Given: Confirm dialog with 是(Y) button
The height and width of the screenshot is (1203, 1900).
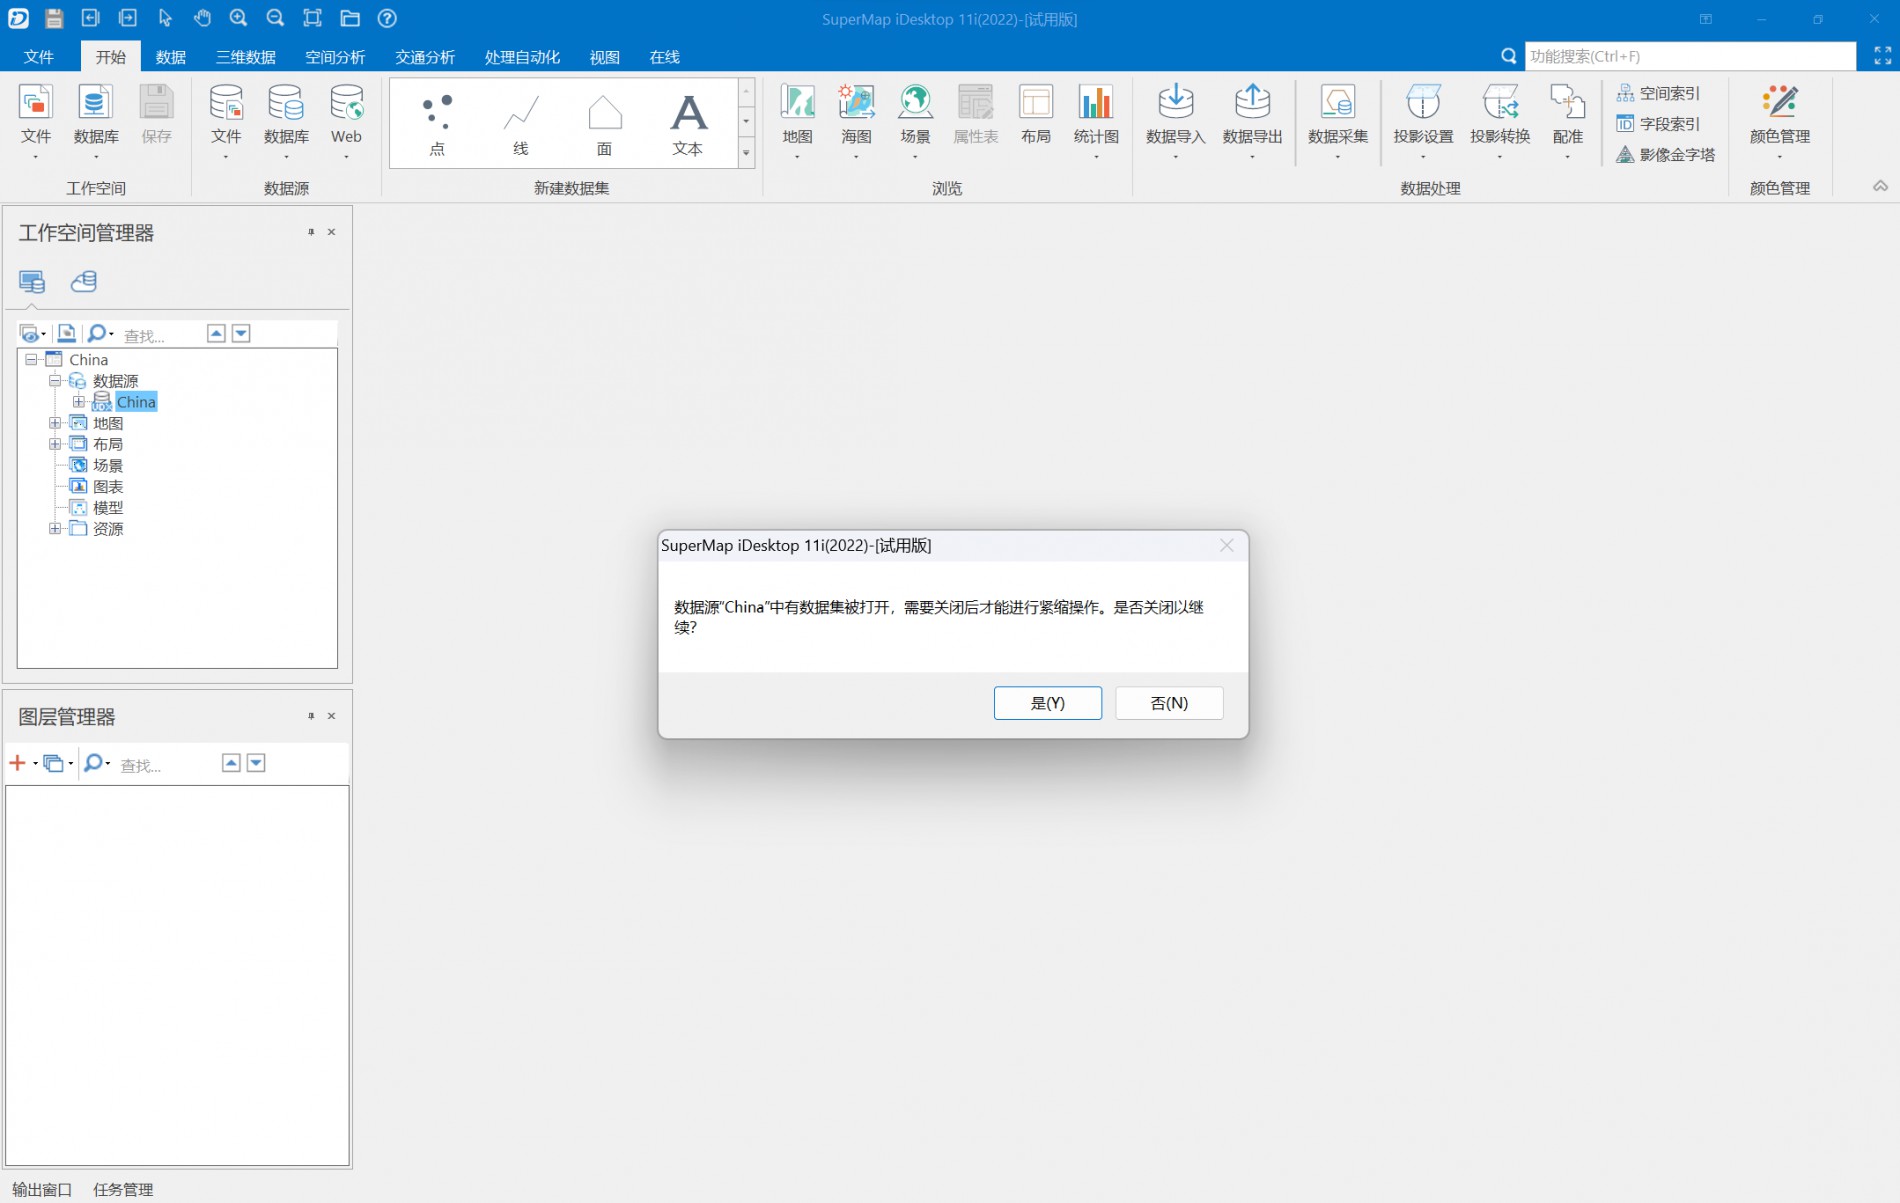Looking at the screenshot, I should (1048, 703).
